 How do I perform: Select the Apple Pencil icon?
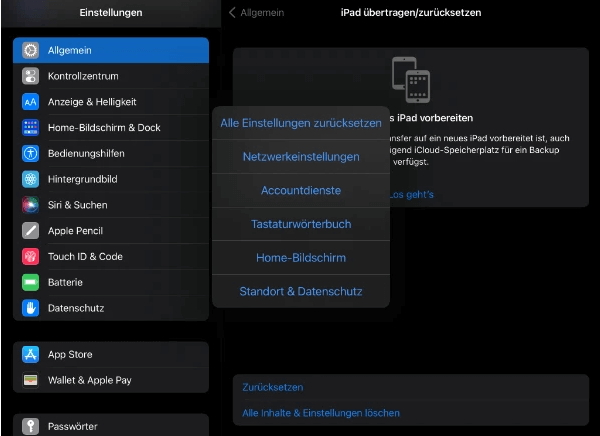tap(30, 231)
